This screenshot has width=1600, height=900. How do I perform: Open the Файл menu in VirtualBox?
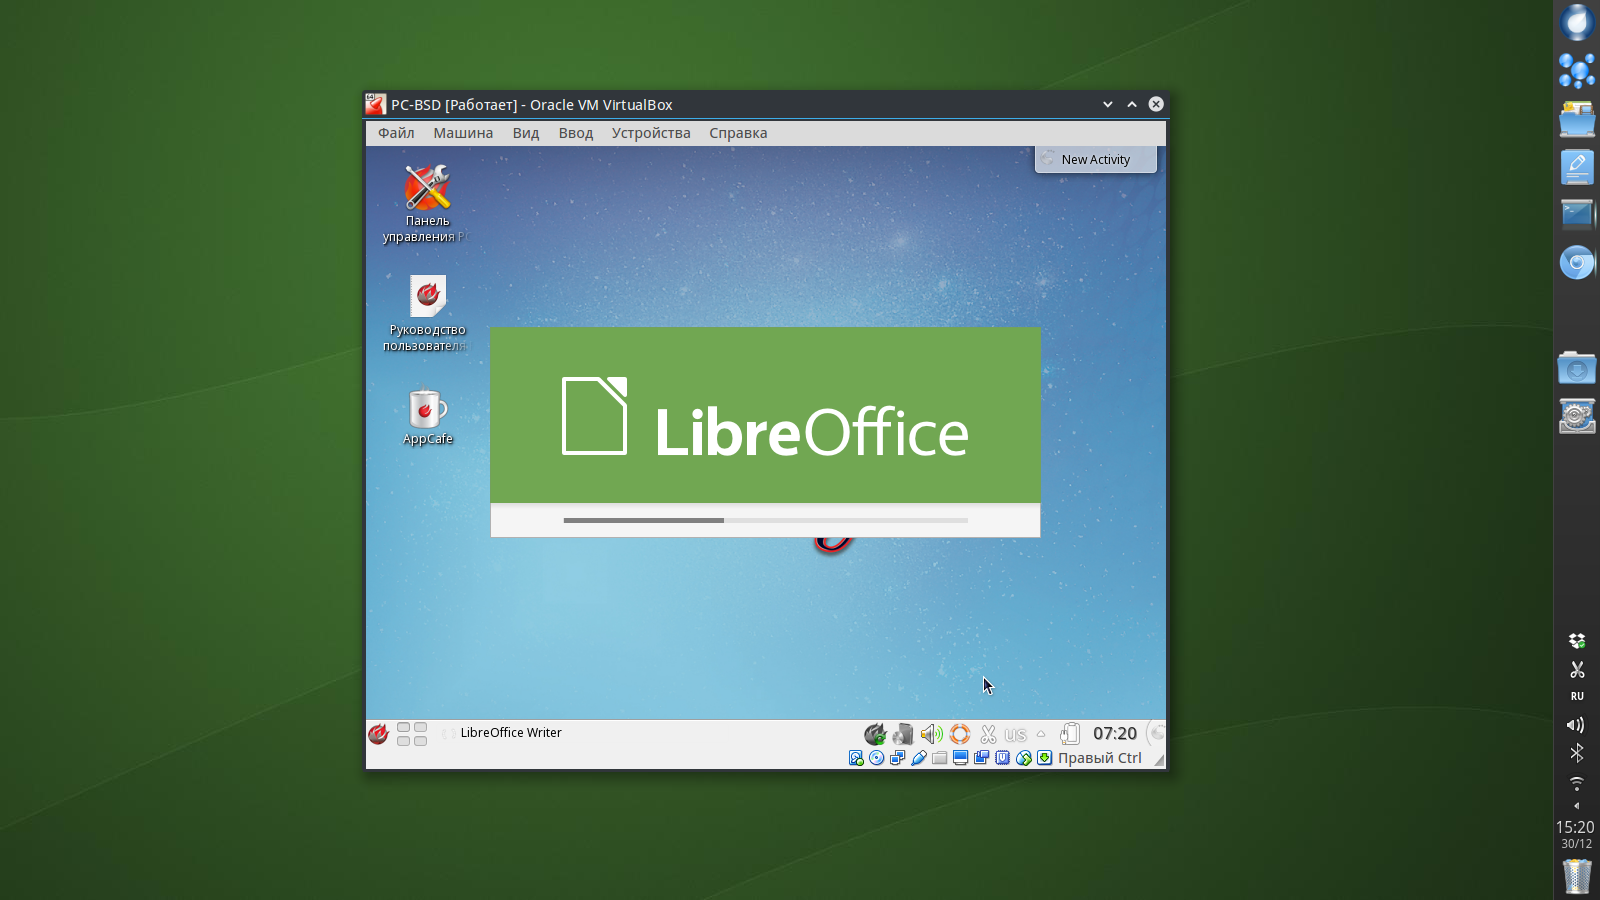pyautogui.click(x=396, y=133)
